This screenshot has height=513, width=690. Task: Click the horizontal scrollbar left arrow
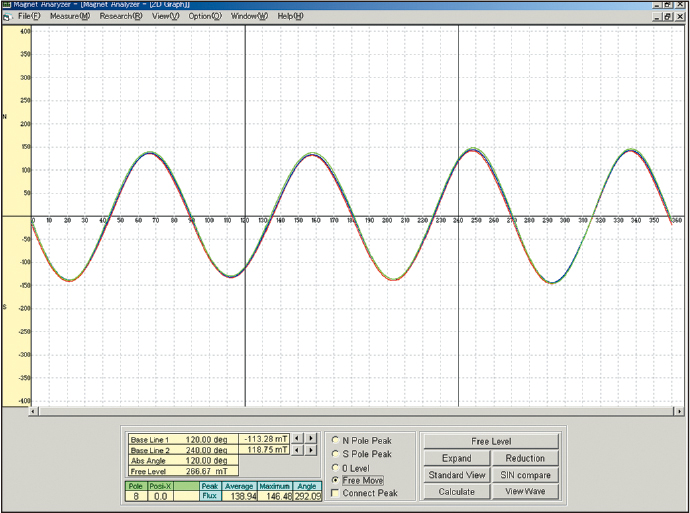[33, 411]
